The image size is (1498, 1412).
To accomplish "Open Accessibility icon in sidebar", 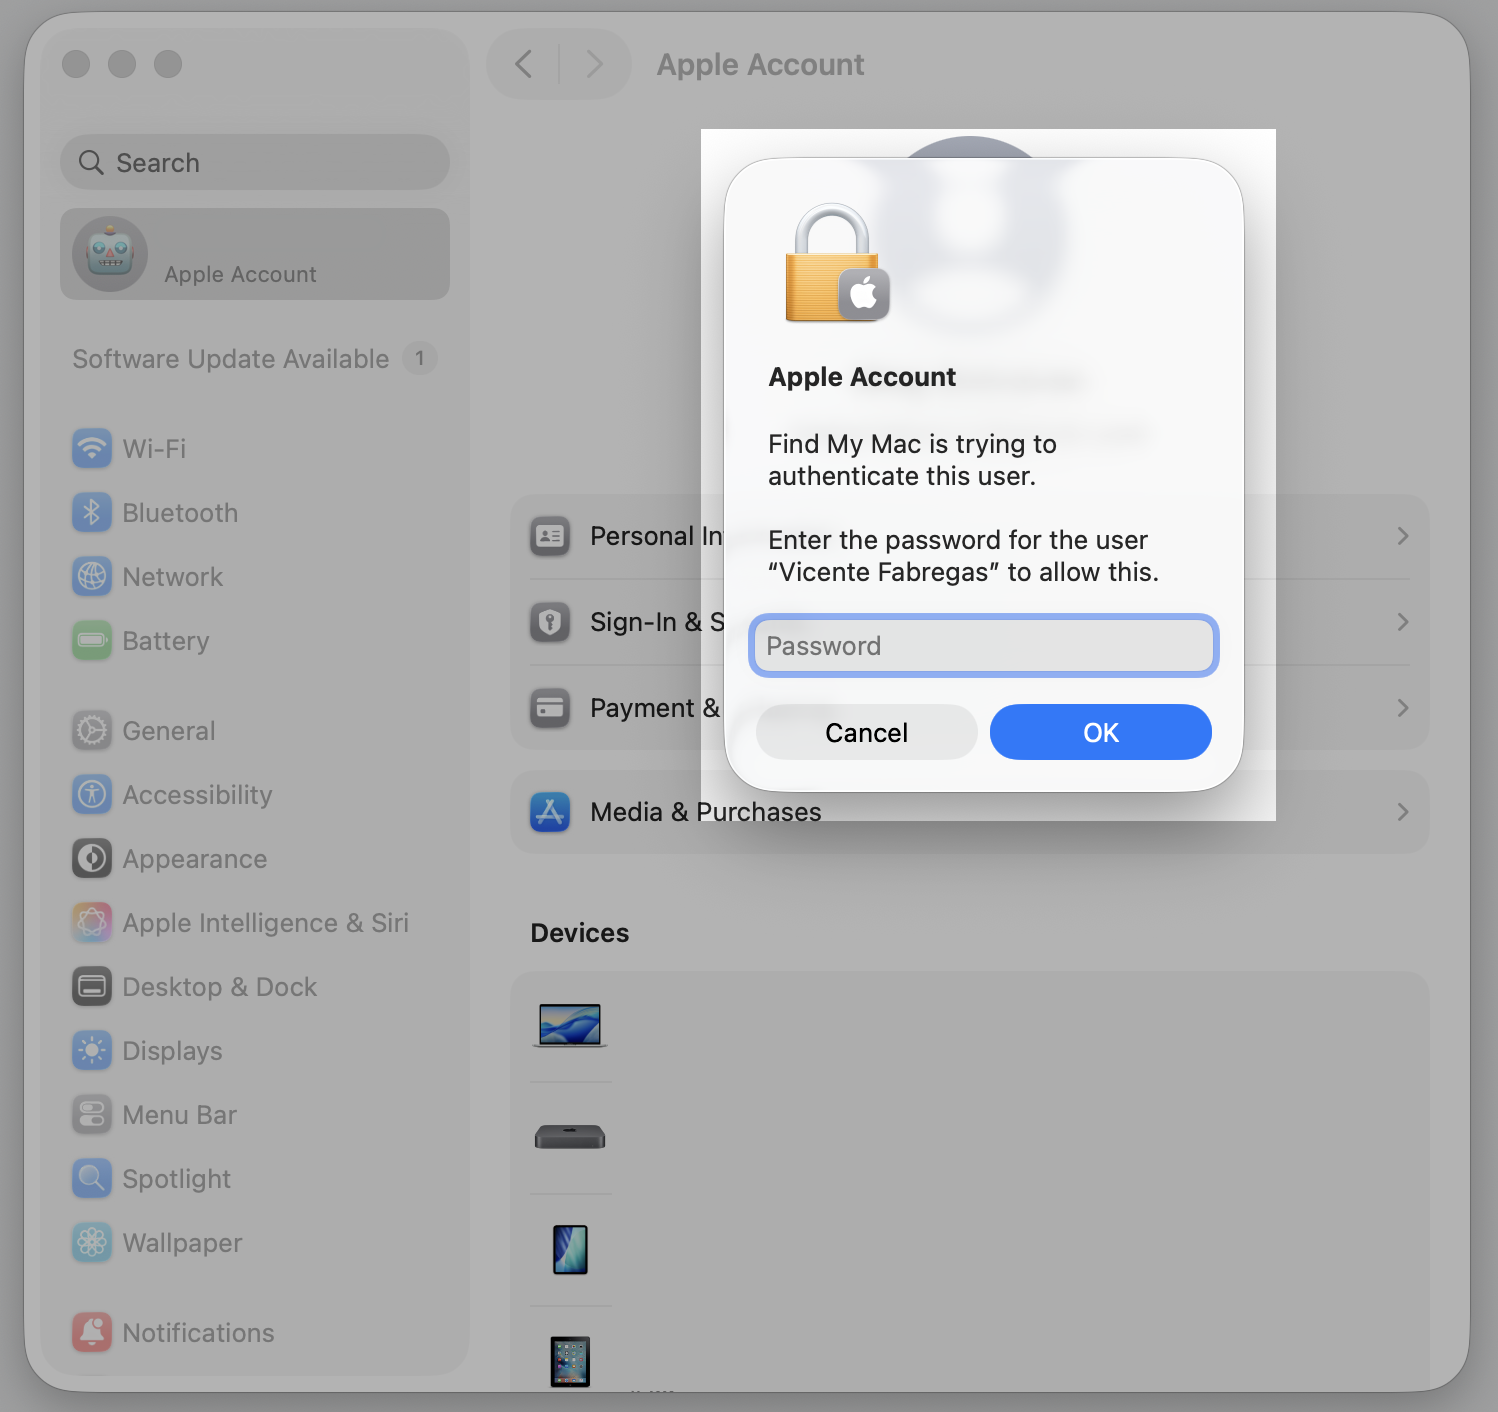I will coord(92,794).
